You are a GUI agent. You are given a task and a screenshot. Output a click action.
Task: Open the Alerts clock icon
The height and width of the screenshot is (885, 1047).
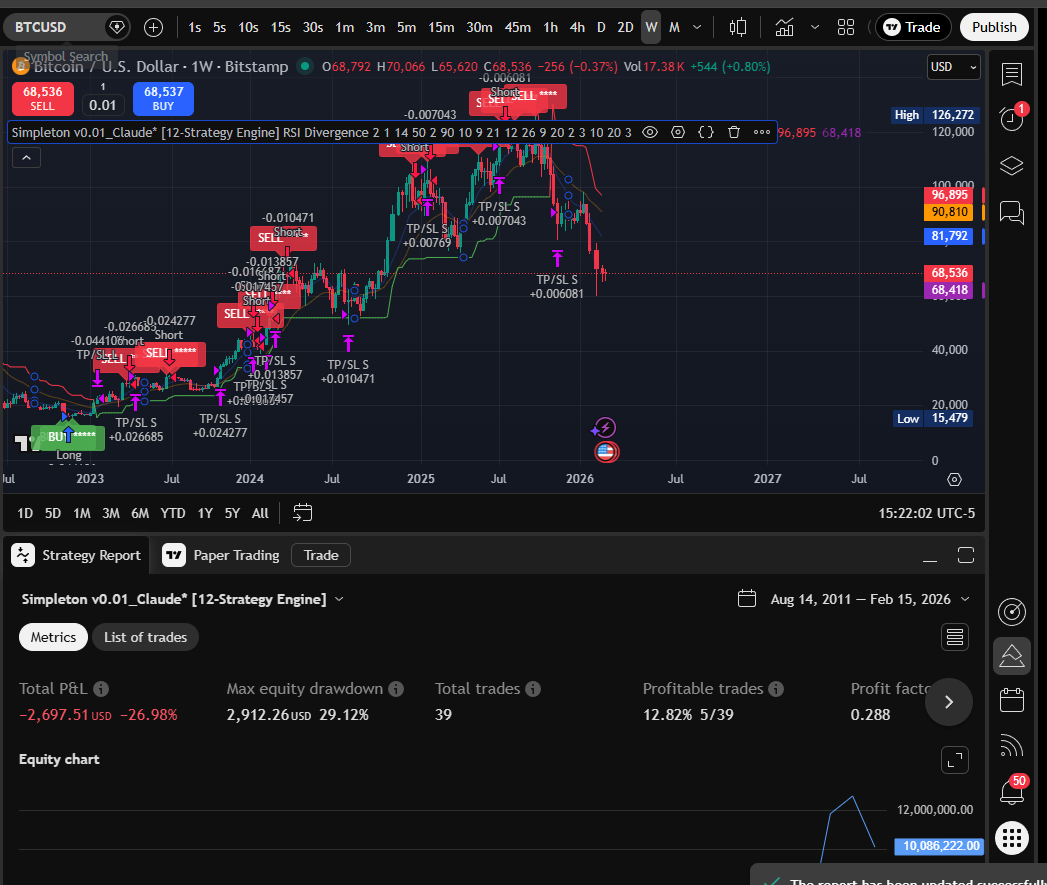click(x=1010, y=118)
